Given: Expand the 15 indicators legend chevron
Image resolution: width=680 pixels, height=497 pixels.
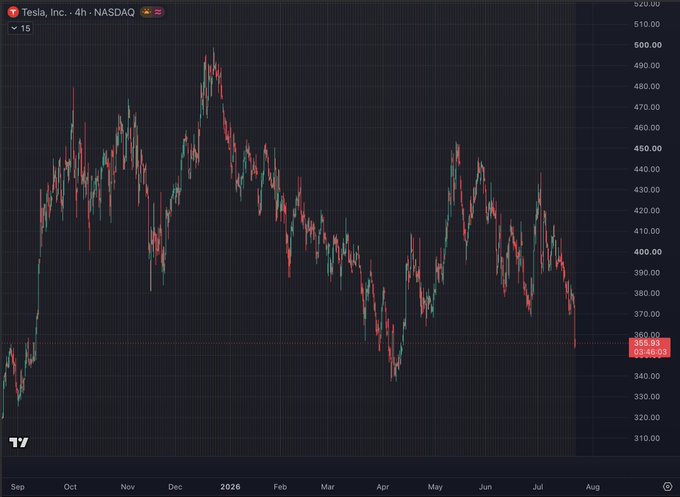Looking at the screenshot, I should [14, 28].
